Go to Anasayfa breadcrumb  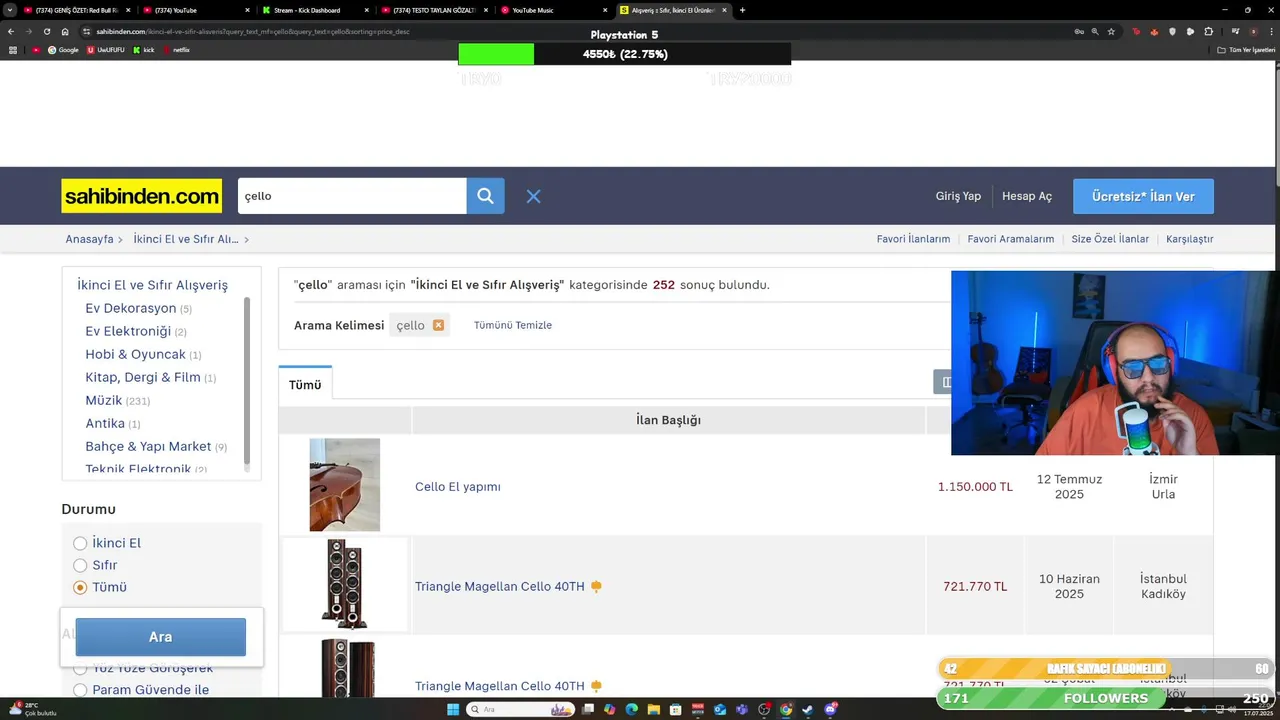(x=89, y=239)
